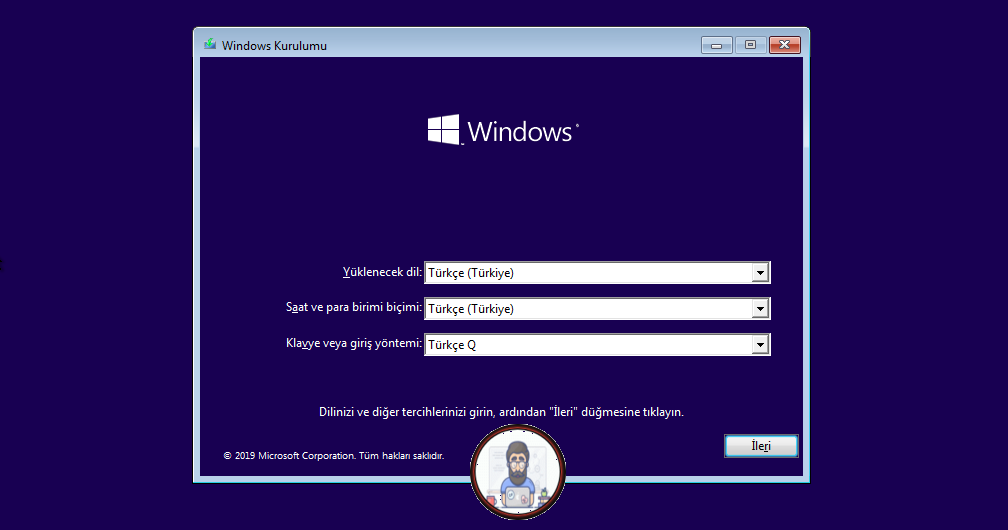1008x530 pixels.
Task: Click the "© 2019 Microsoft Corporation" copyright text
Action: click(333, 455)
